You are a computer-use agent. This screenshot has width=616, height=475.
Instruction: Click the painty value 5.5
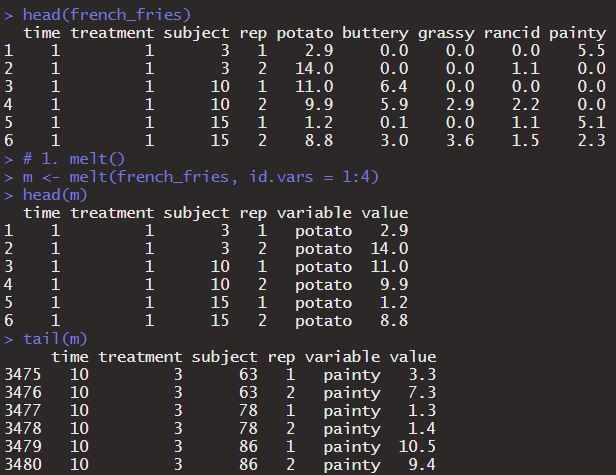tap(591, 51)
